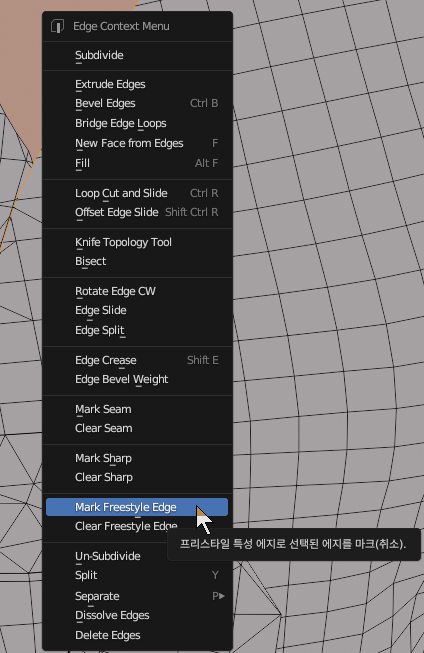This screenshot has width=424, height=653.
Task: Run Bridge Edge Loops
Action: [x=137, y=124]
